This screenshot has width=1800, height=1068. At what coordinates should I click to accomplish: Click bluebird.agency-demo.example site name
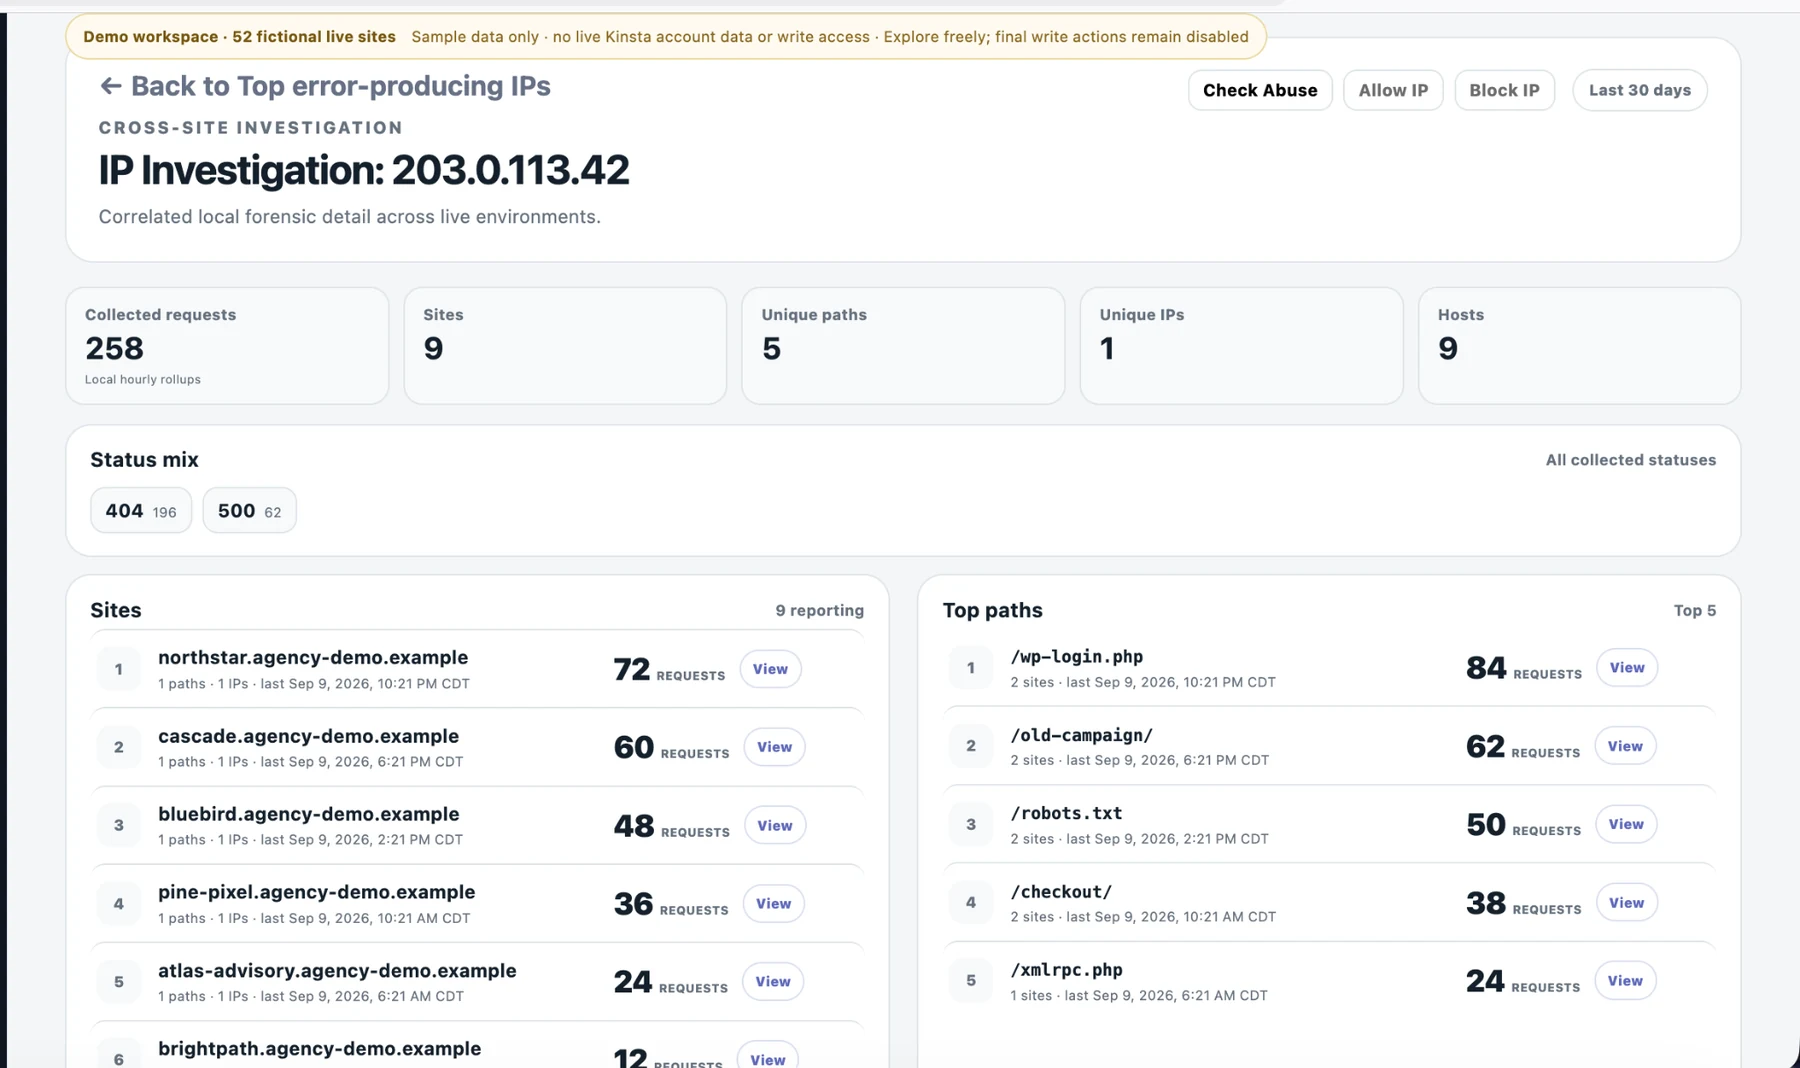[x=308, y=814]
